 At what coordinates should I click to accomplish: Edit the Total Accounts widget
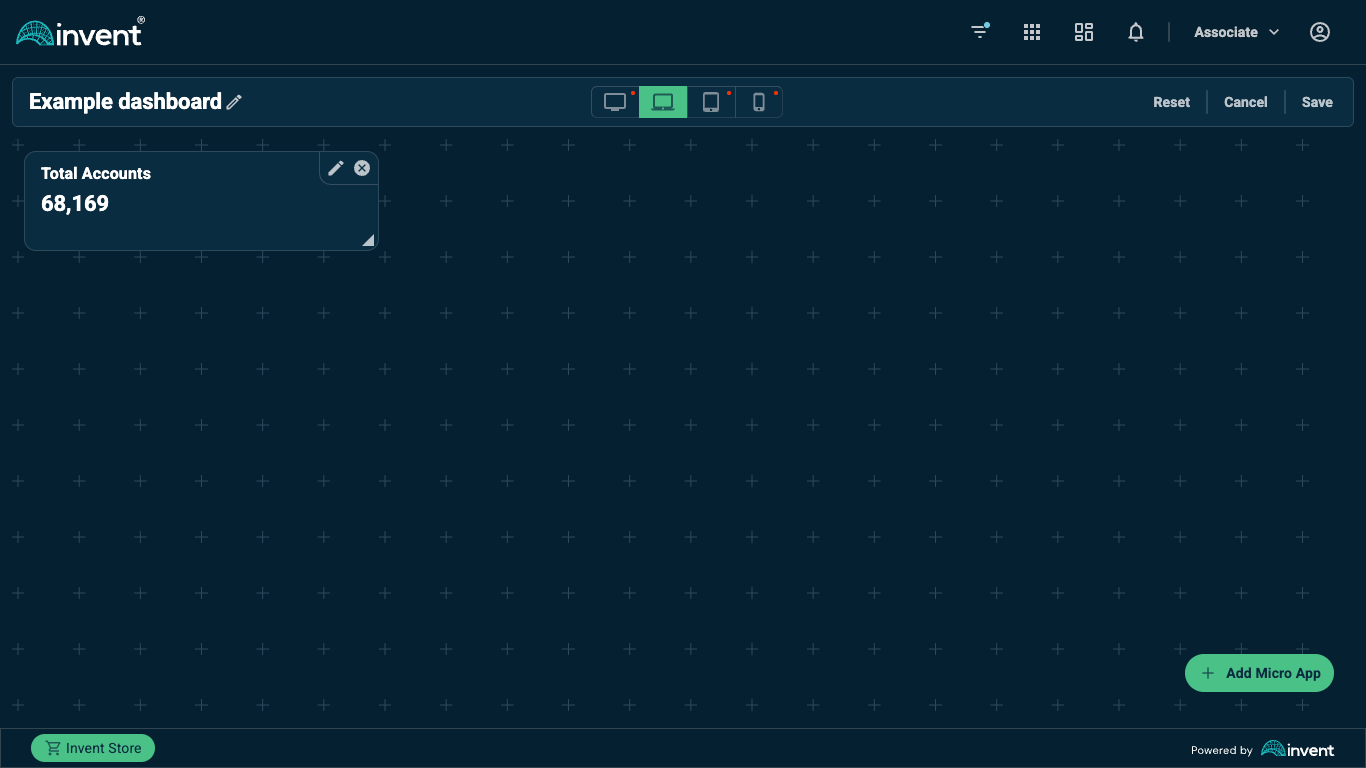click(x=335, y=168)
